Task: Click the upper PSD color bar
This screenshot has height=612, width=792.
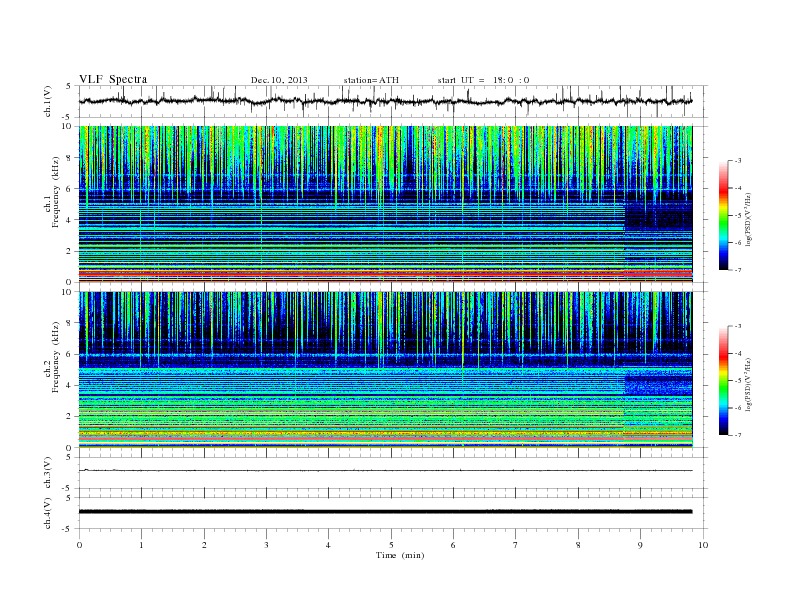Action: click(x=723, y=216)
